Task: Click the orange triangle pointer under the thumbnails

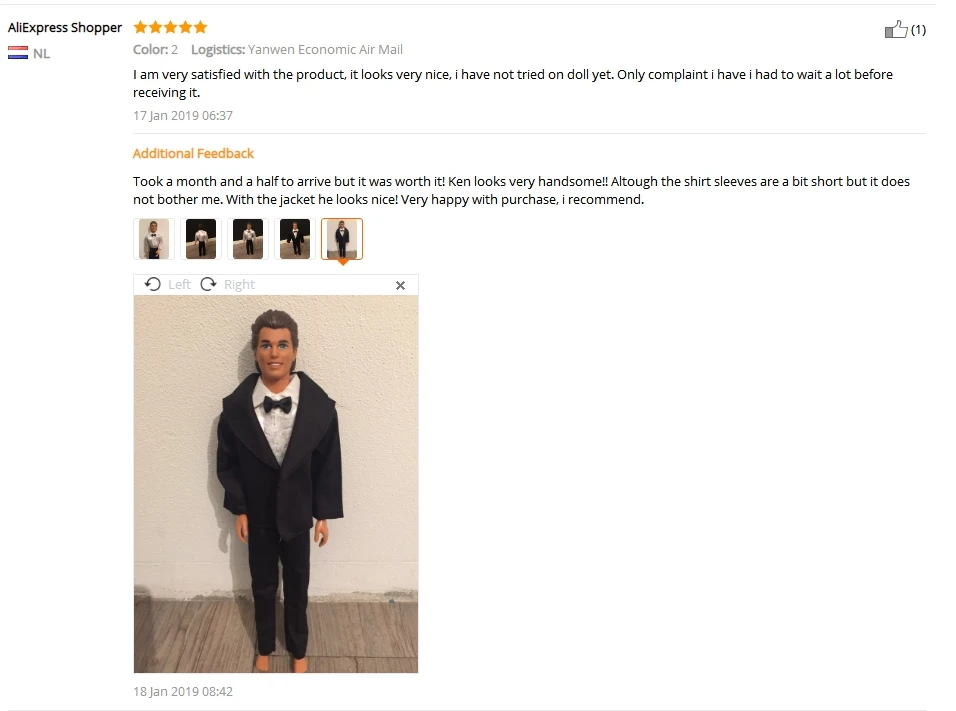Action: pos(343,262)
